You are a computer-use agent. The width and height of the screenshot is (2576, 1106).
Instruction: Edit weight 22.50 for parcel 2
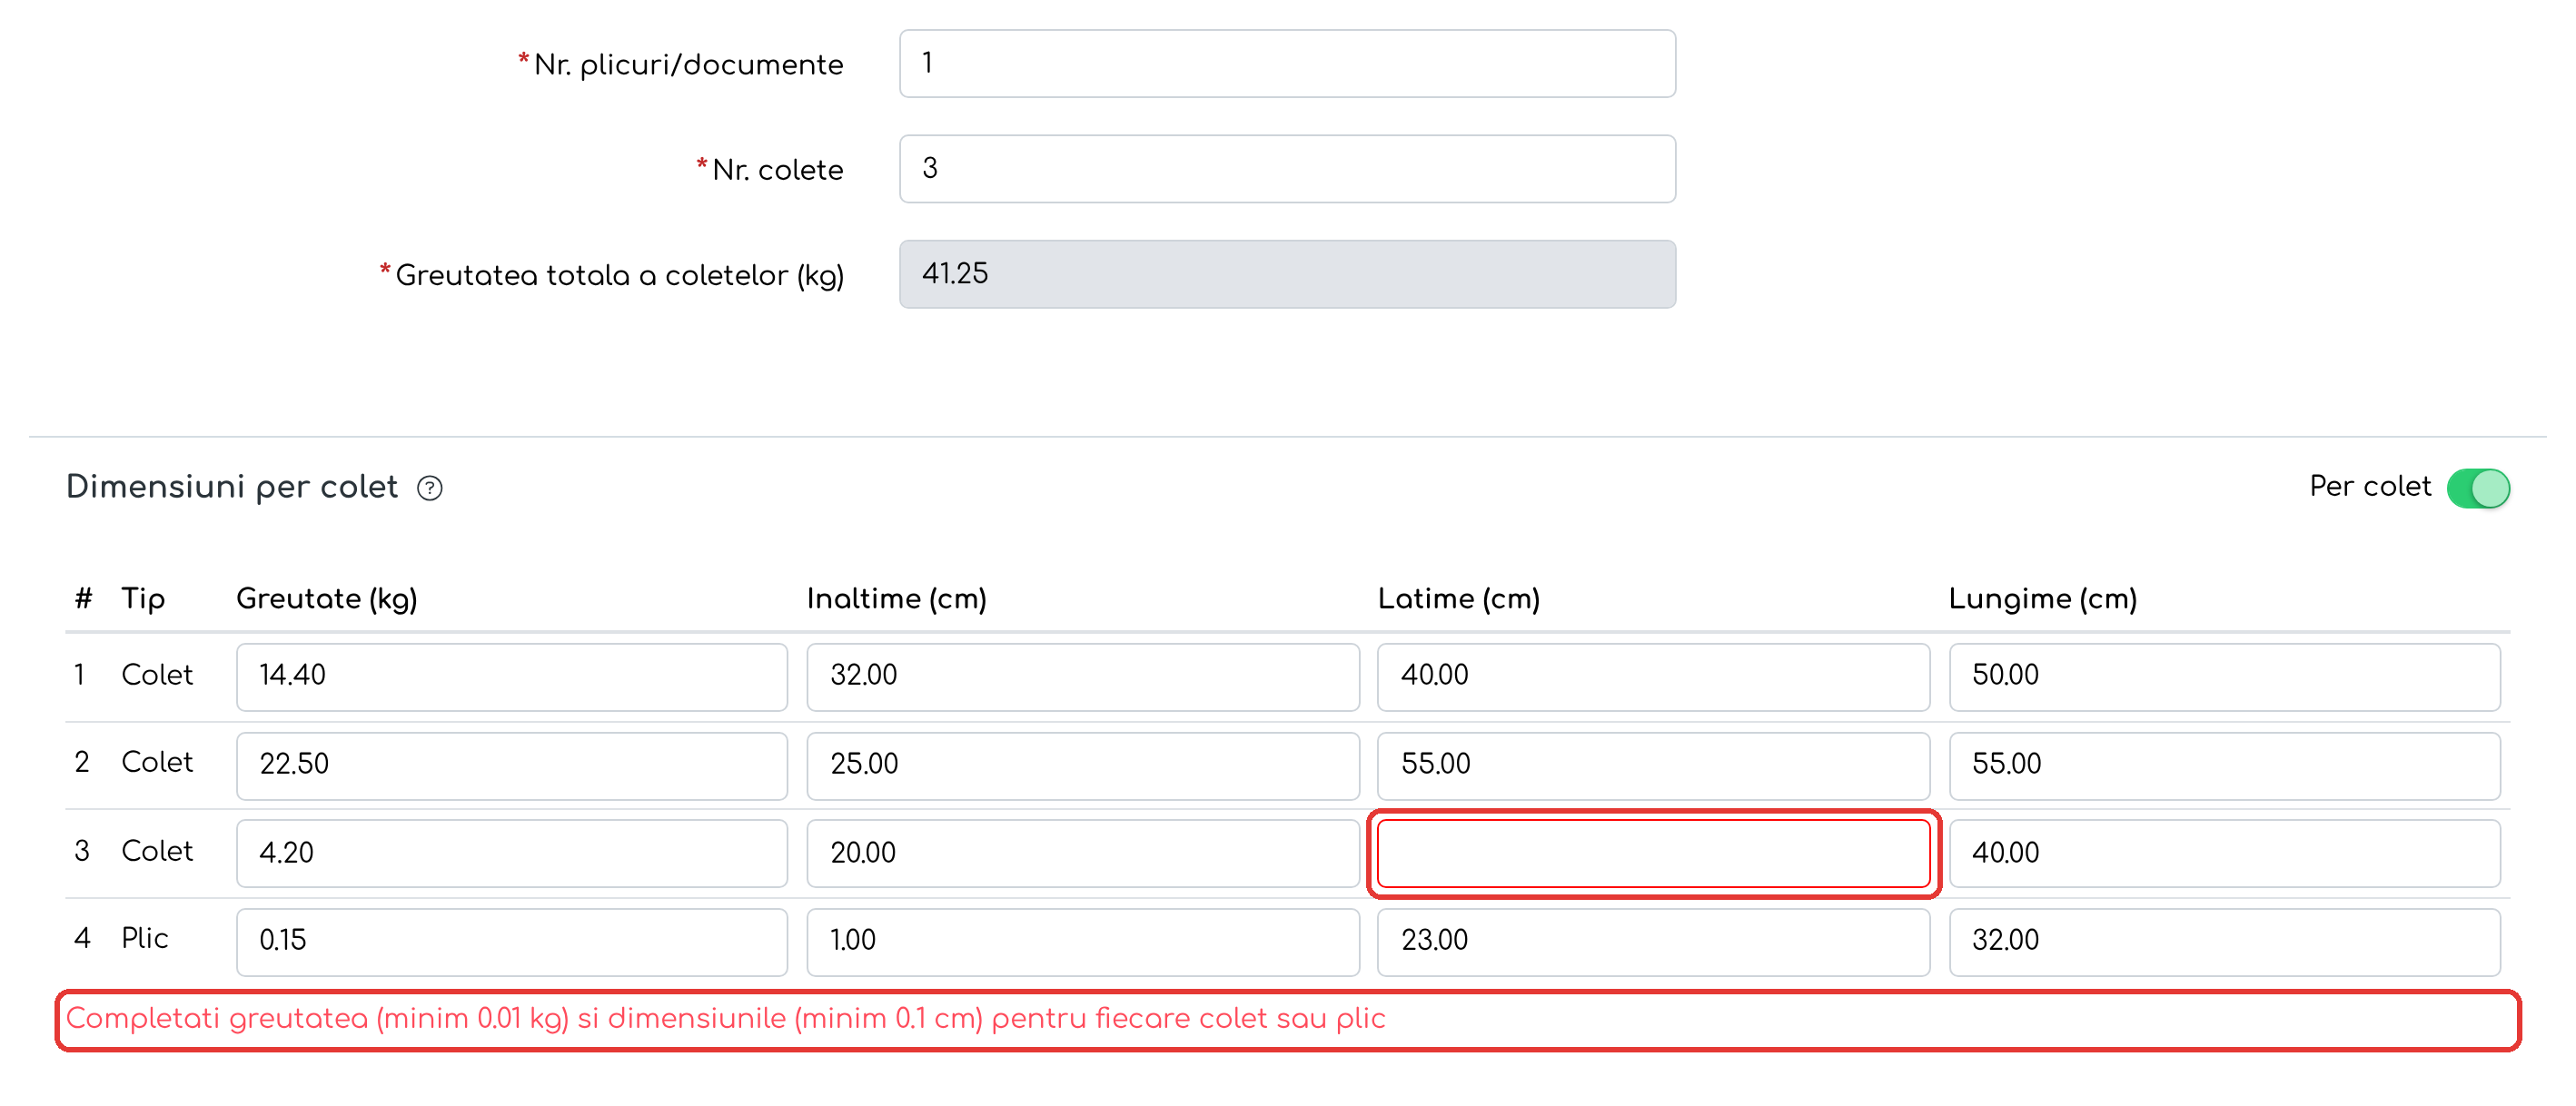point(512,766)
